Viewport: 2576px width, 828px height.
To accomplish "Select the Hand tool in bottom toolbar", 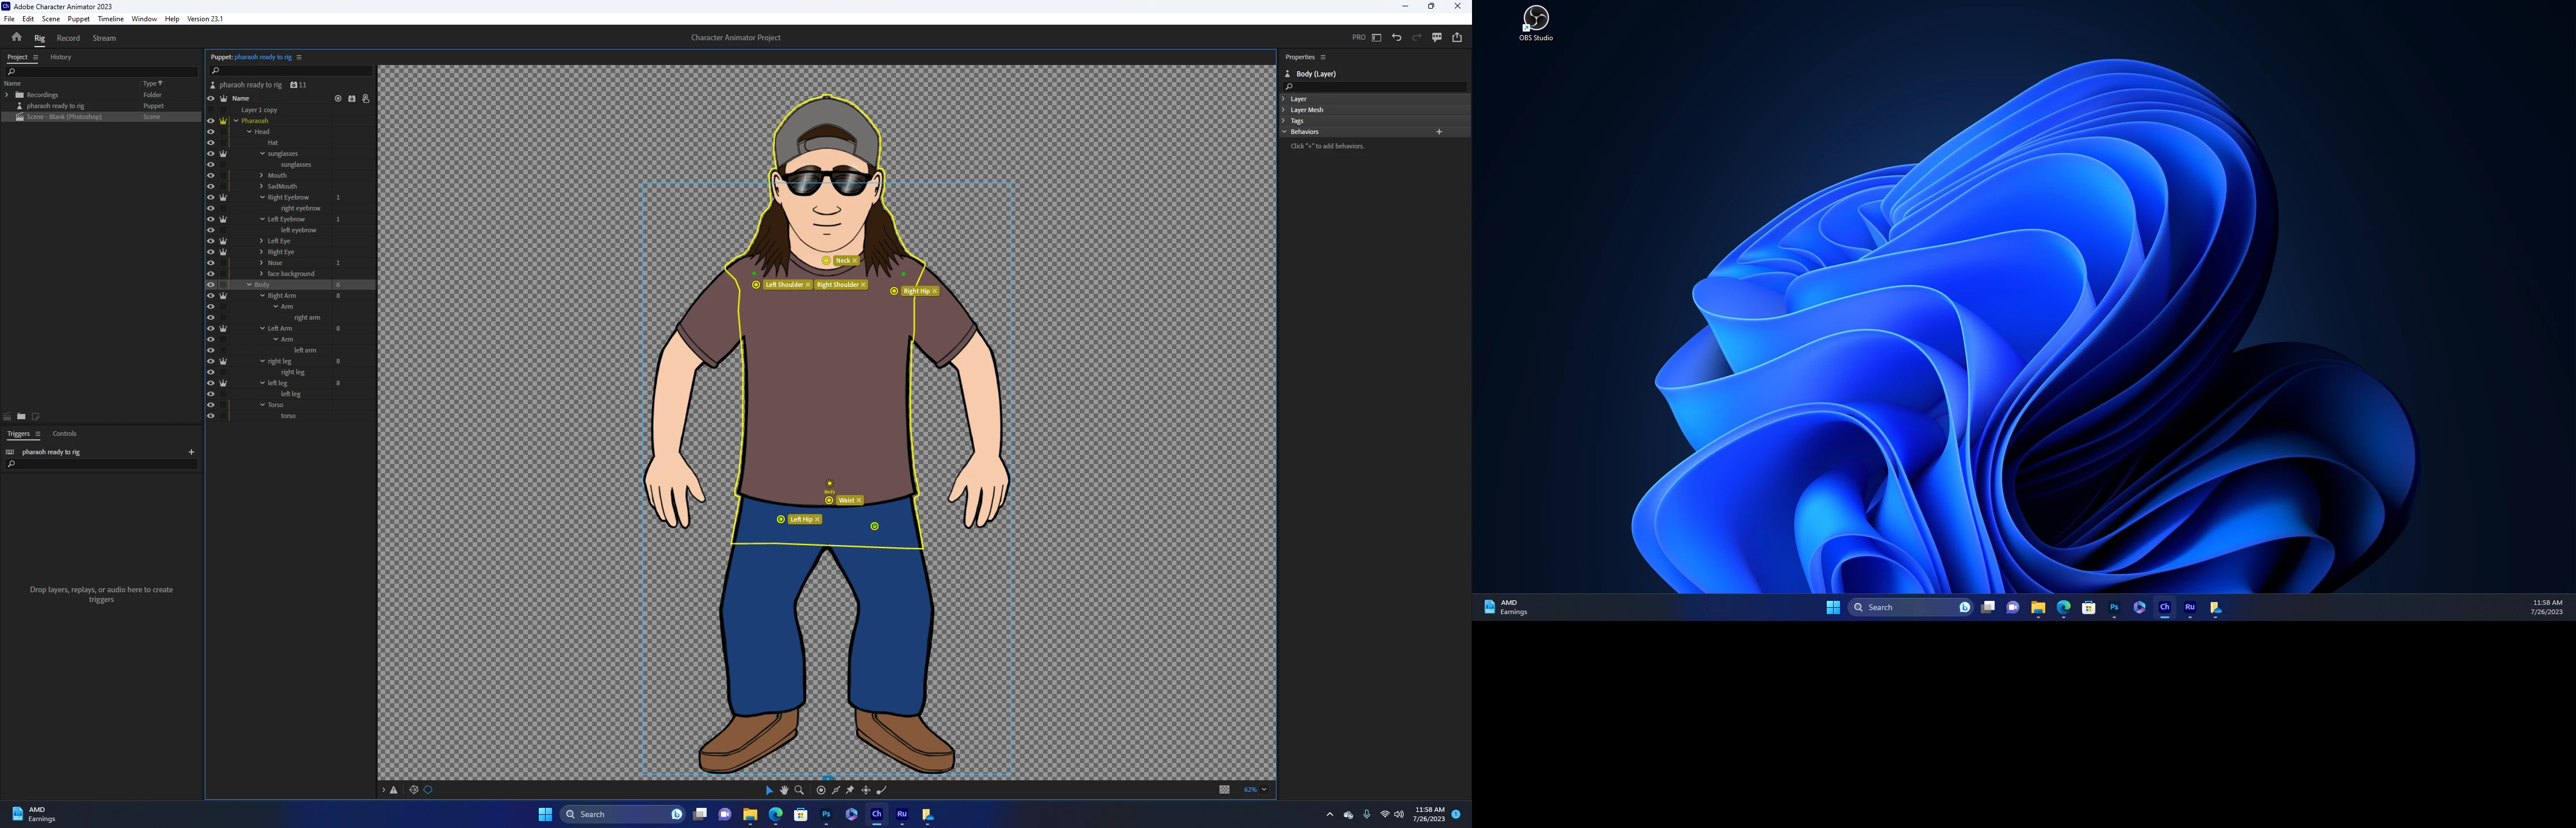I will pos(784,790).
